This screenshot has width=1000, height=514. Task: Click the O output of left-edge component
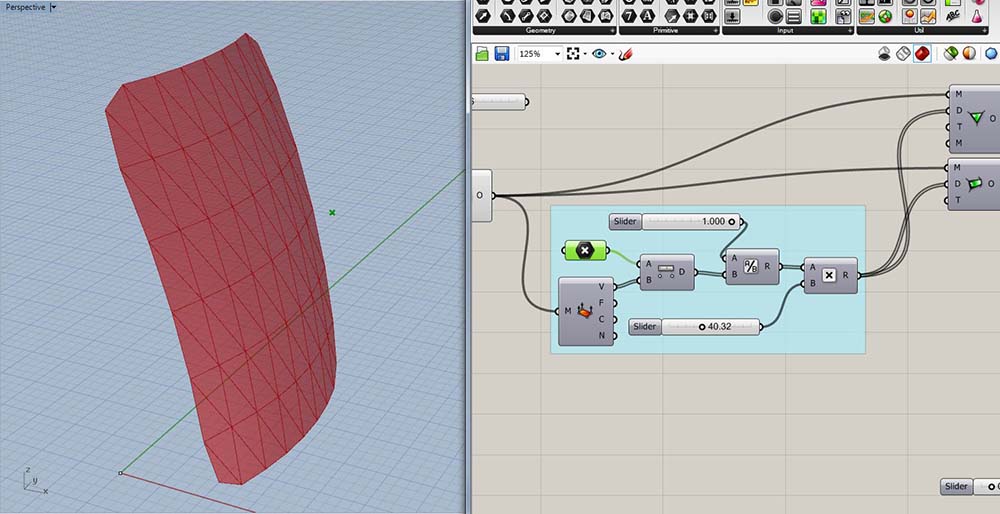tap(480, 195)
